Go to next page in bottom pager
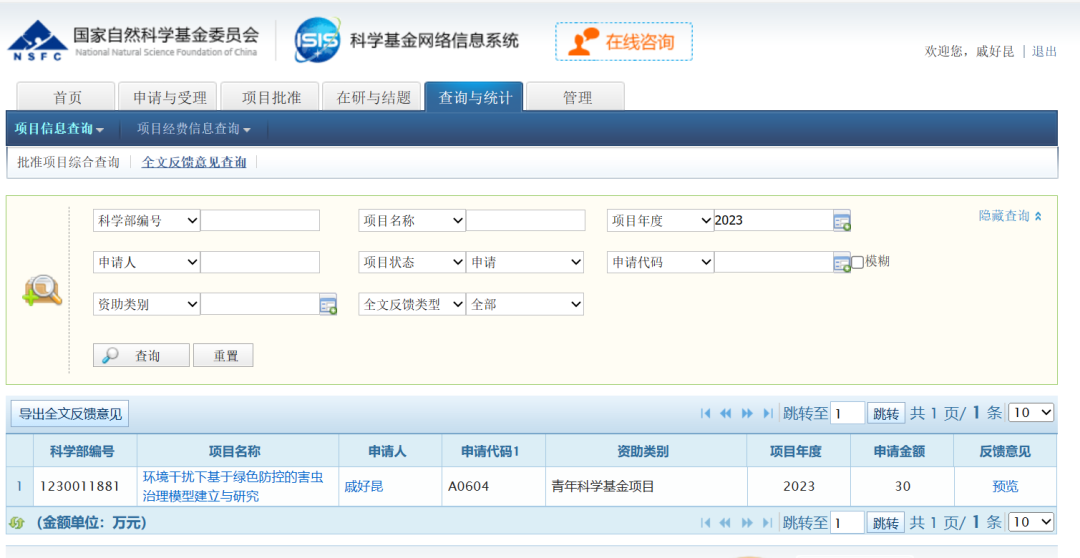 (x=747, y=522)
